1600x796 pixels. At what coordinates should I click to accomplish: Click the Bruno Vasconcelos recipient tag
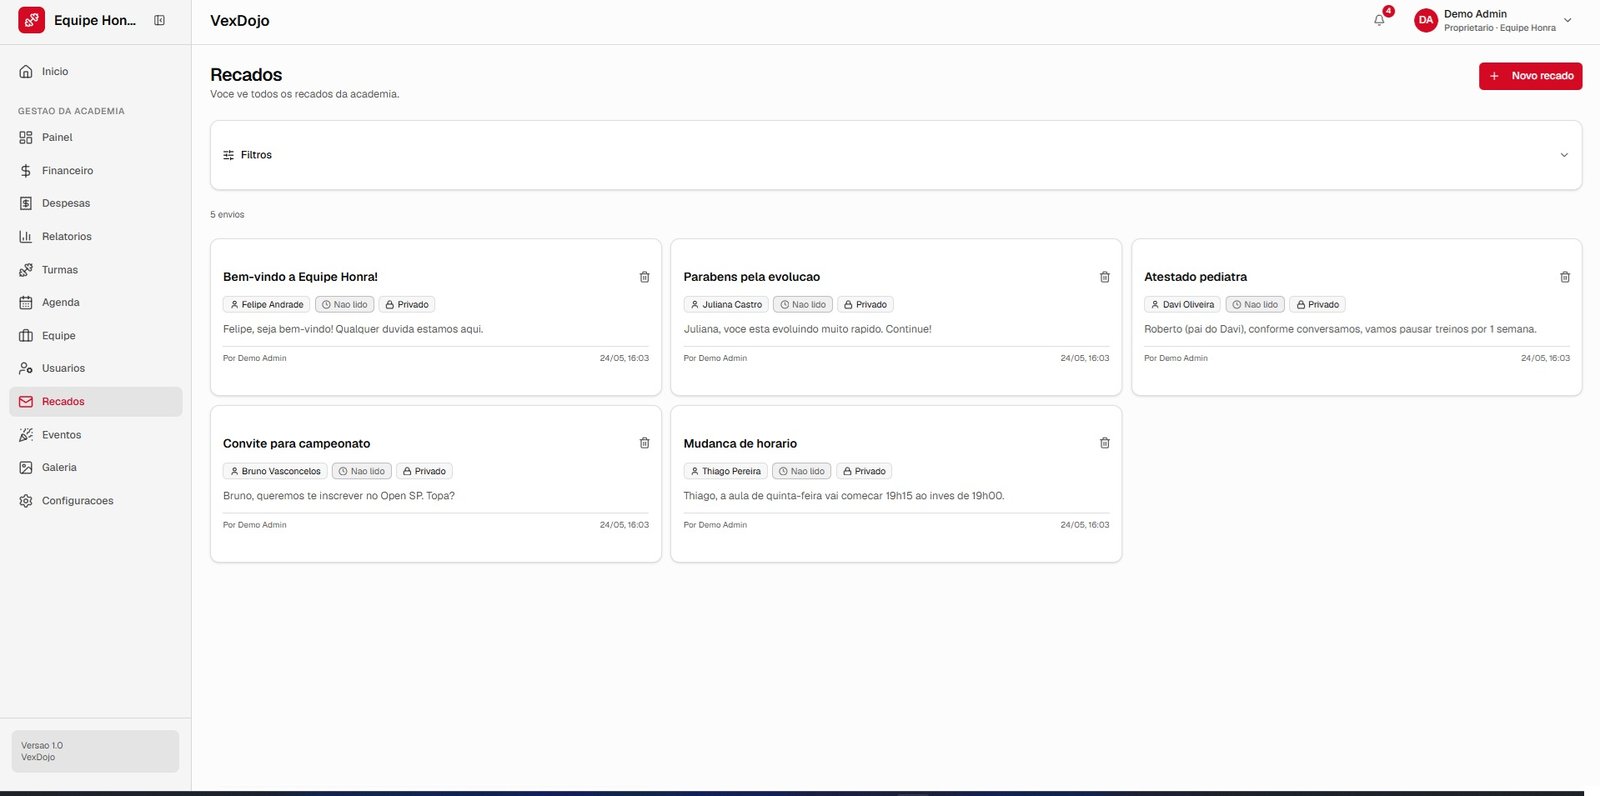(275, 471)
